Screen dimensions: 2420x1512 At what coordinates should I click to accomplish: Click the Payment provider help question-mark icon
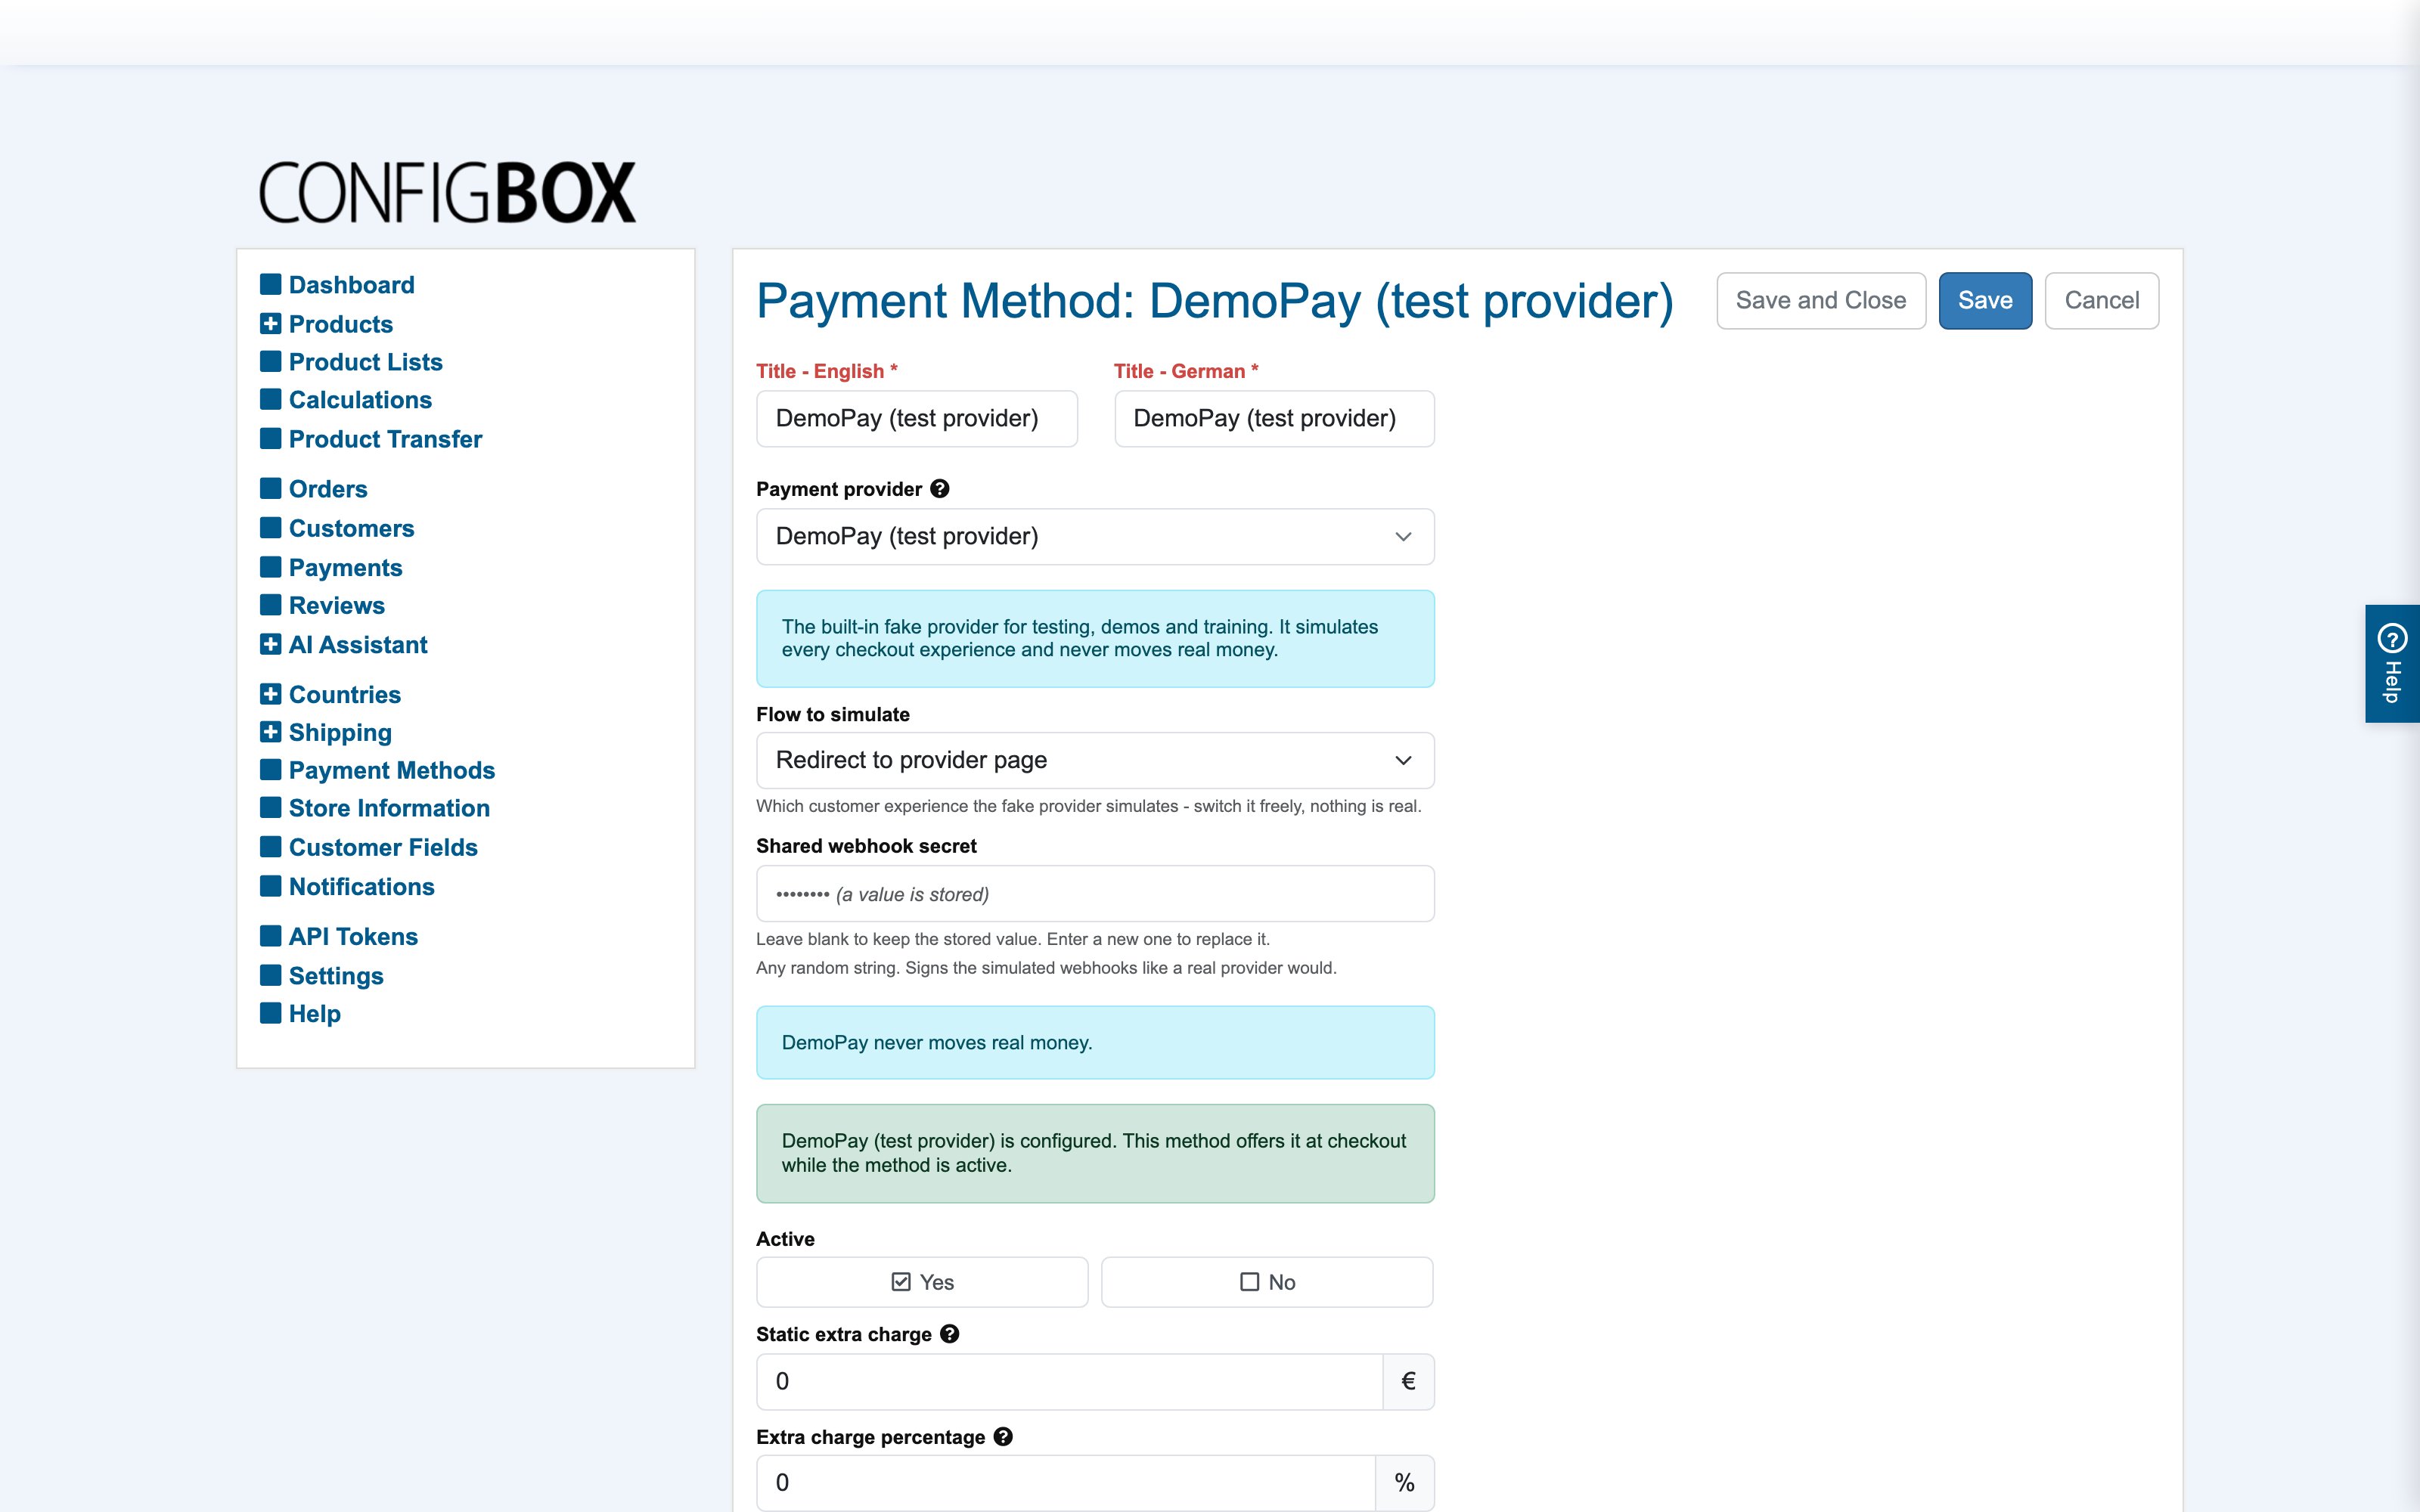[x=939, y=489]
